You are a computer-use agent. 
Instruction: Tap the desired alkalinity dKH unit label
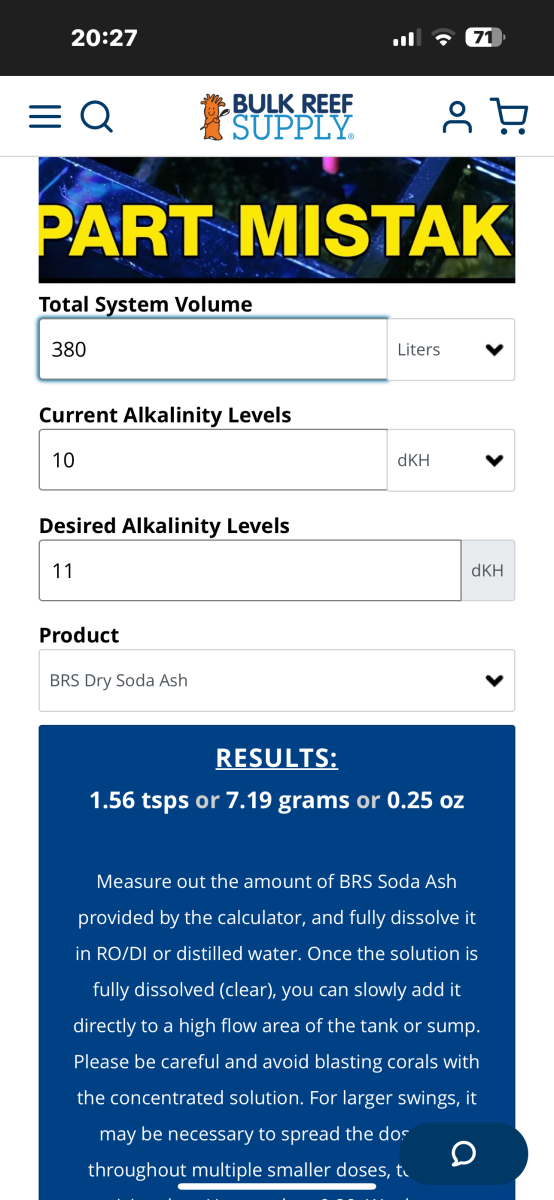[x=488, y=571]
